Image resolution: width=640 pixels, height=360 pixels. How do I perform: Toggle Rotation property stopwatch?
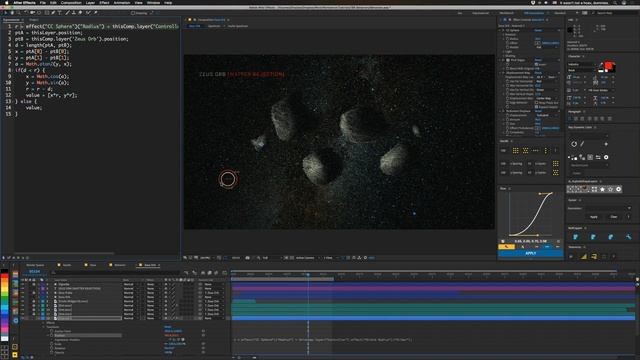coord(51,348)
